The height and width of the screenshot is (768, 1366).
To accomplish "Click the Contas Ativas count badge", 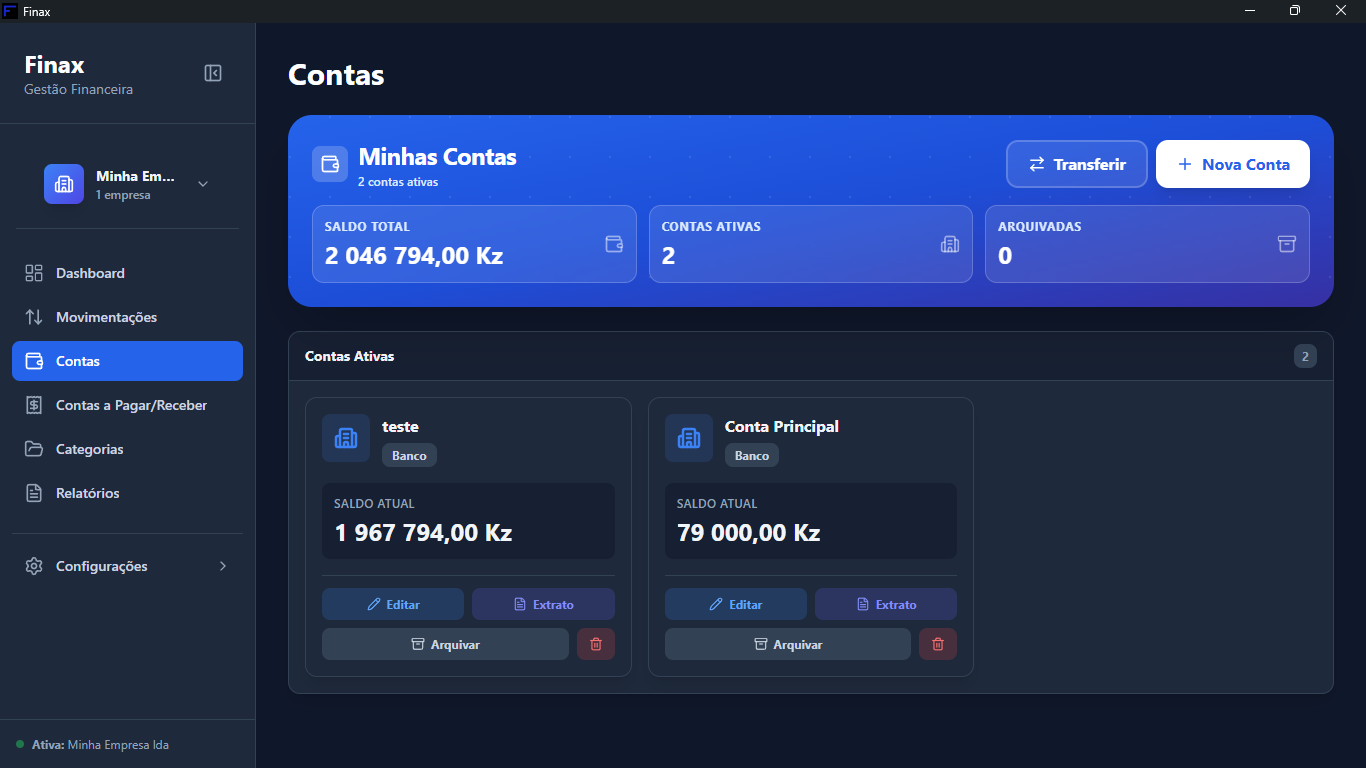I will click(1305, 356).
